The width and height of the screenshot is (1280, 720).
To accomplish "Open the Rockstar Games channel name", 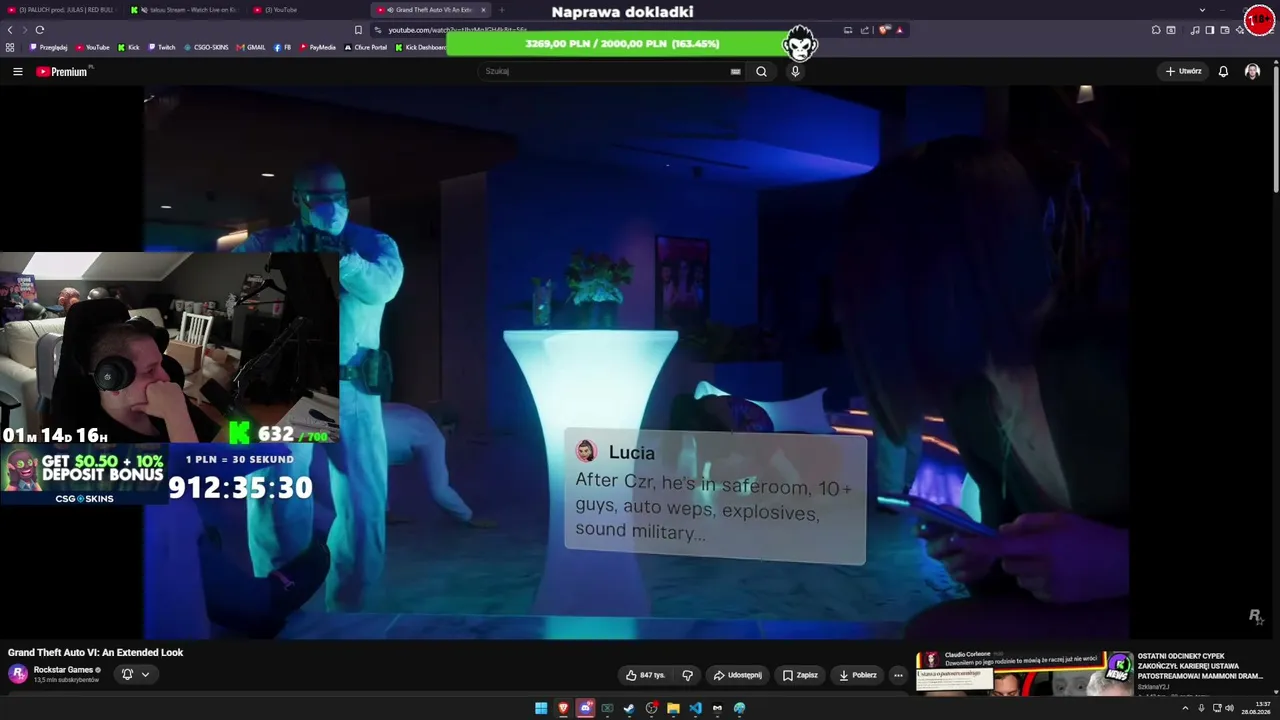I will point(63,670).
